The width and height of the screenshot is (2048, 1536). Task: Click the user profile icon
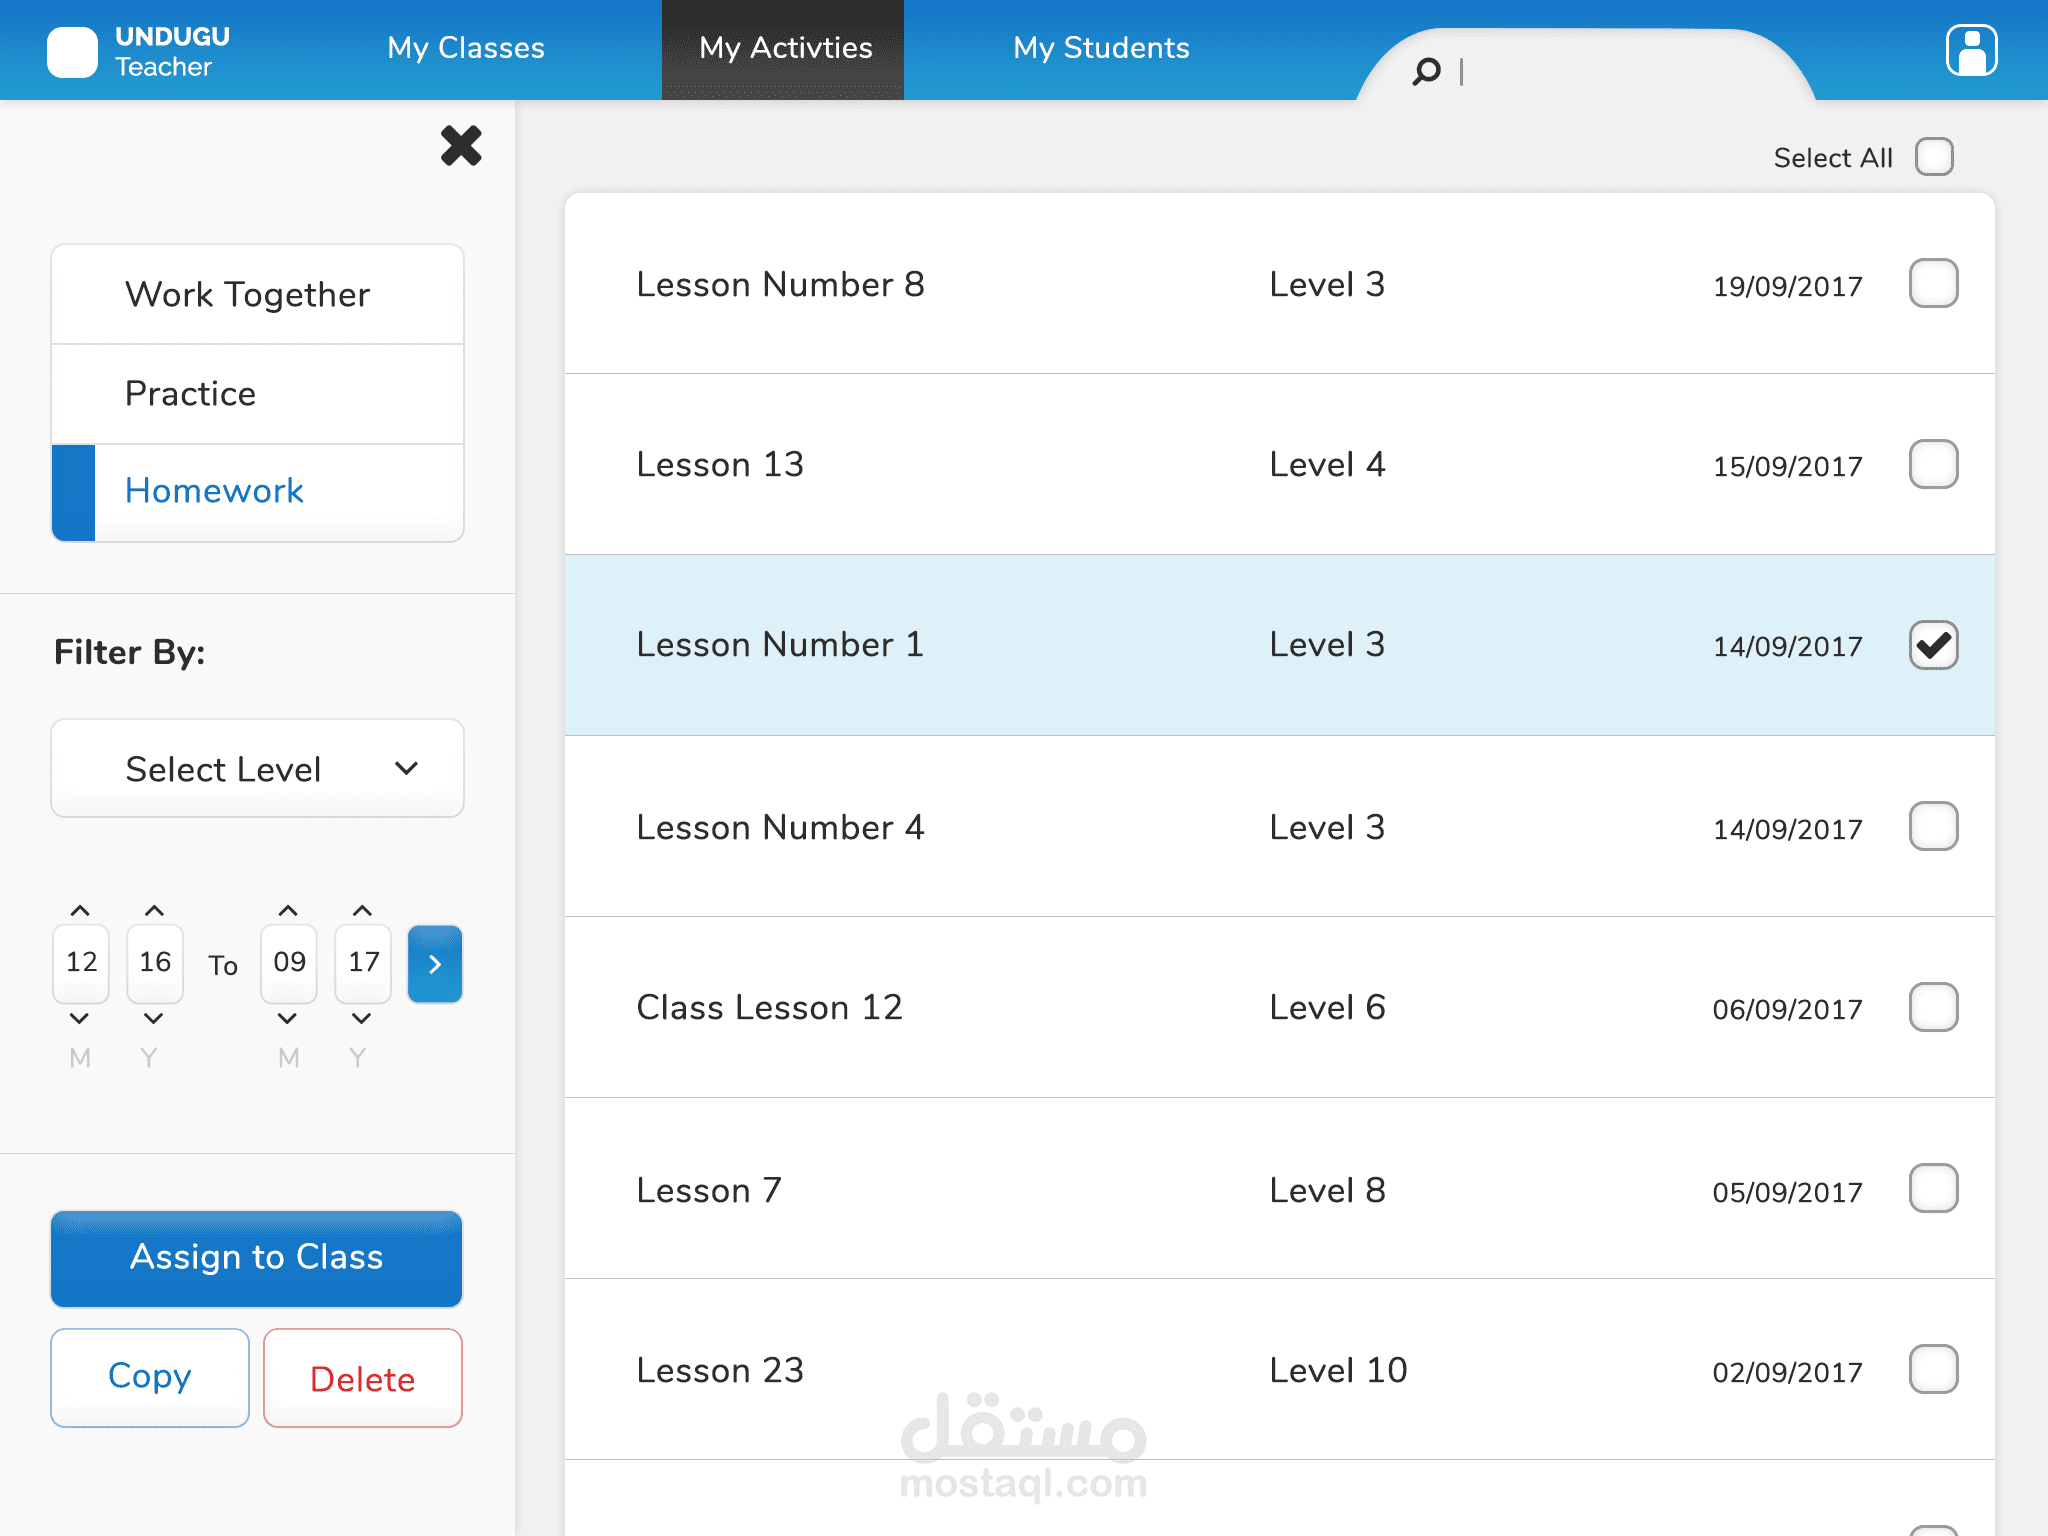1970,50
